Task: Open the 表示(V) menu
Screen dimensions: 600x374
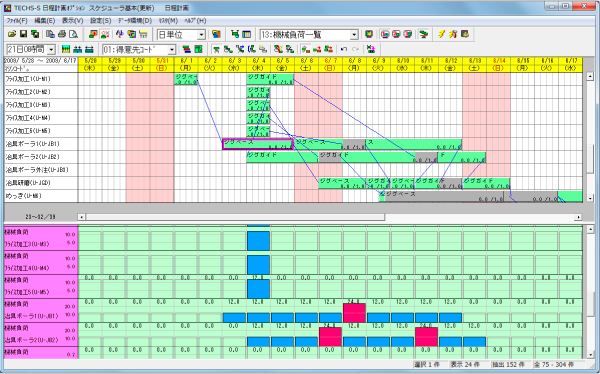Action: (x=73, y=21)
